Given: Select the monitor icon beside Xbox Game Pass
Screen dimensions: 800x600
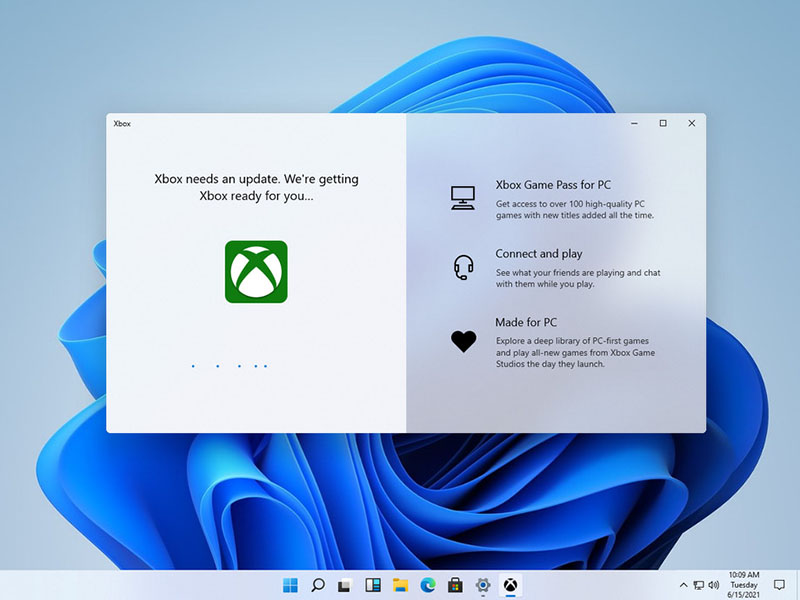Looking at the screenshot, I should (462, 196).
